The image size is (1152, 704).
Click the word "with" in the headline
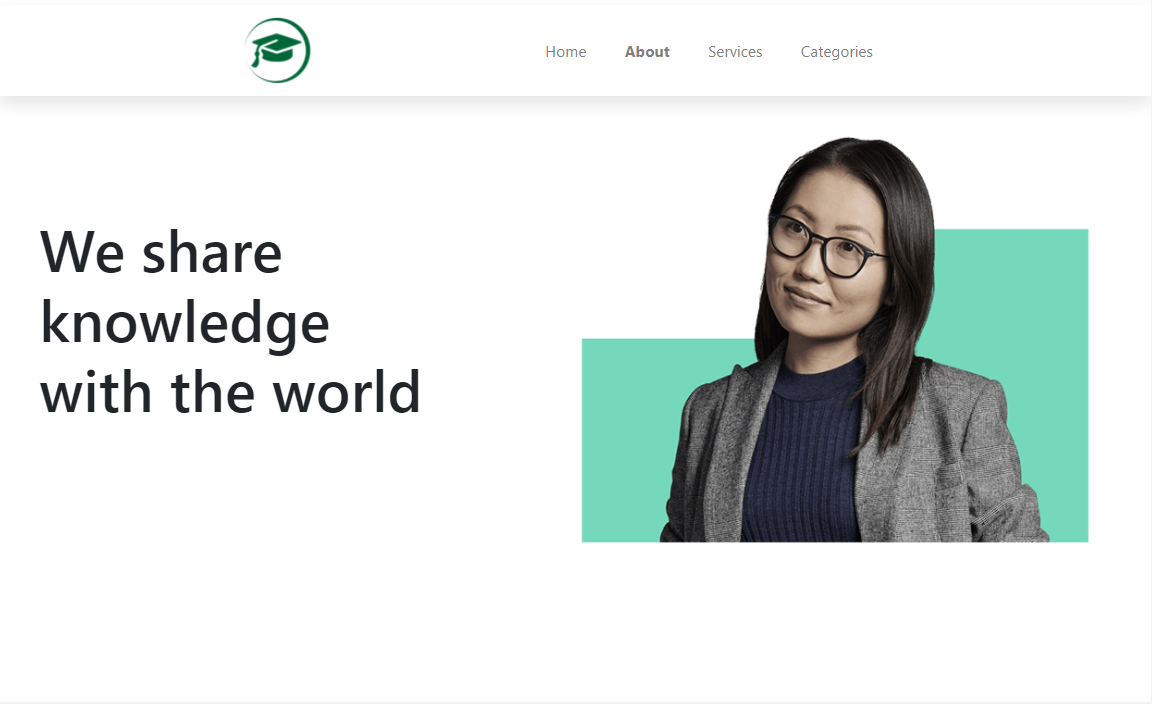[96, 392]
